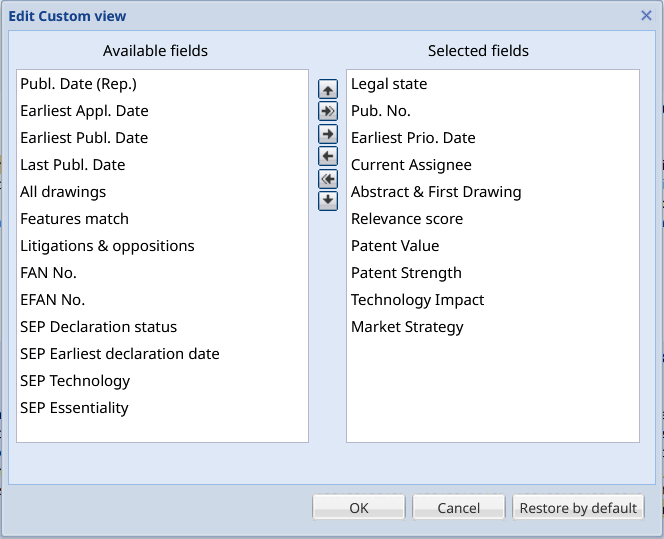The height and width of the screenshot is (539, 664).
Task: Pick SEP Essentiality in Available fields
Action: 74,408
